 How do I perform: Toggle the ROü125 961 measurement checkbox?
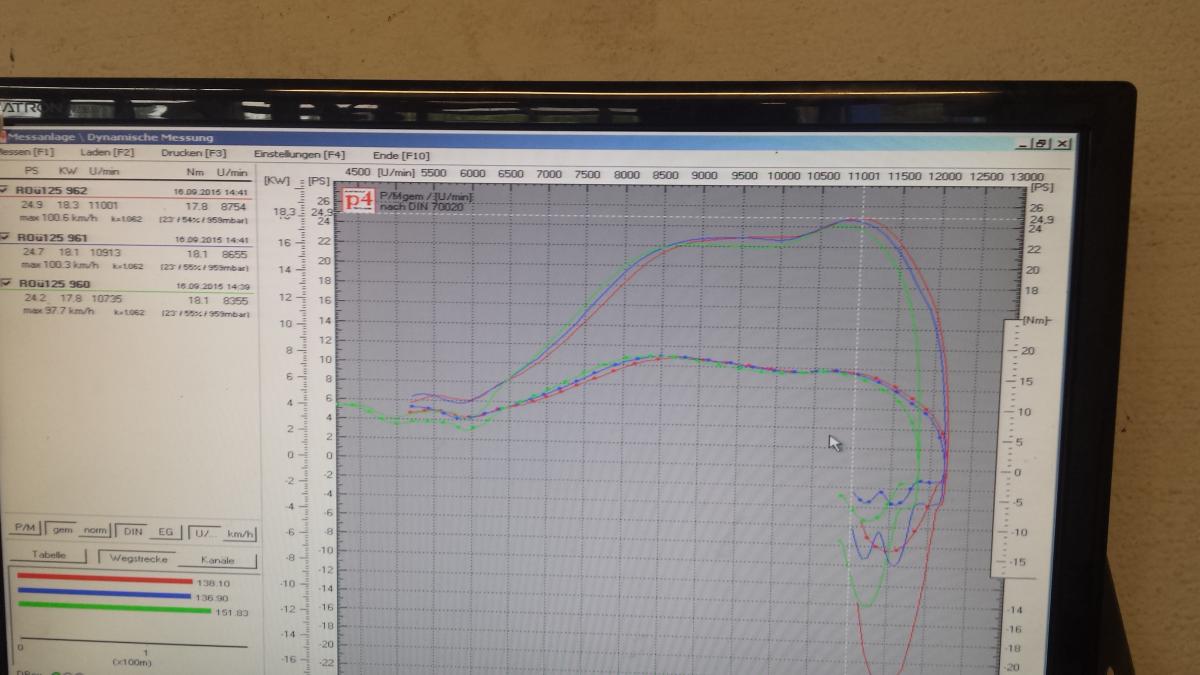4,238
